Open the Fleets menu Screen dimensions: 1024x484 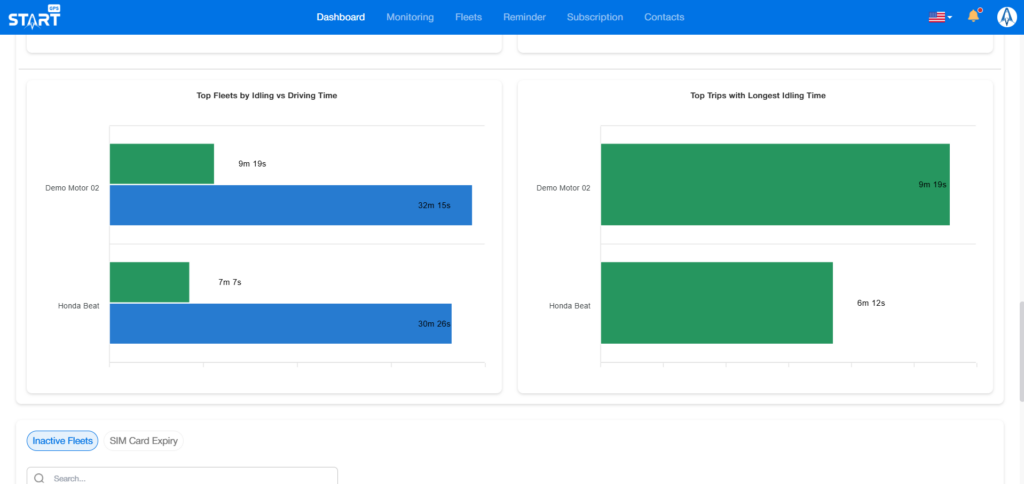(468, 17)
